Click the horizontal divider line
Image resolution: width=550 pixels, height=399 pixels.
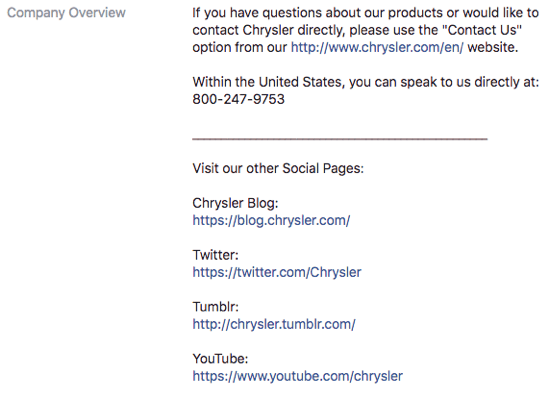click(340, 139)
